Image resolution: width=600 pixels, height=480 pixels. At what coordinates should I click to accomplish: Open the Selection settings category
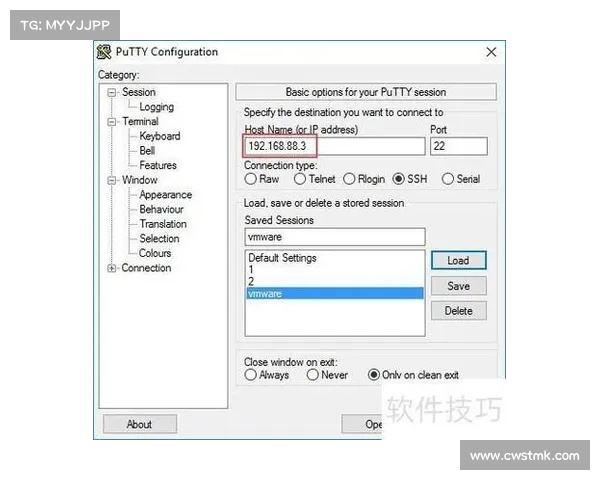(159, 238)
